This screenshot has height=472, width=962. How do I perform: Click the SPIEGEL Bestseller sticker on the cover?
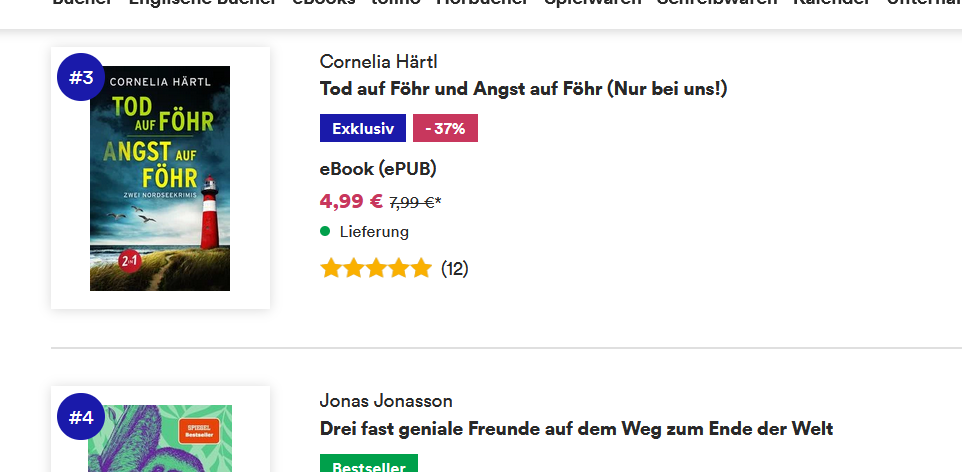point(199,430)
